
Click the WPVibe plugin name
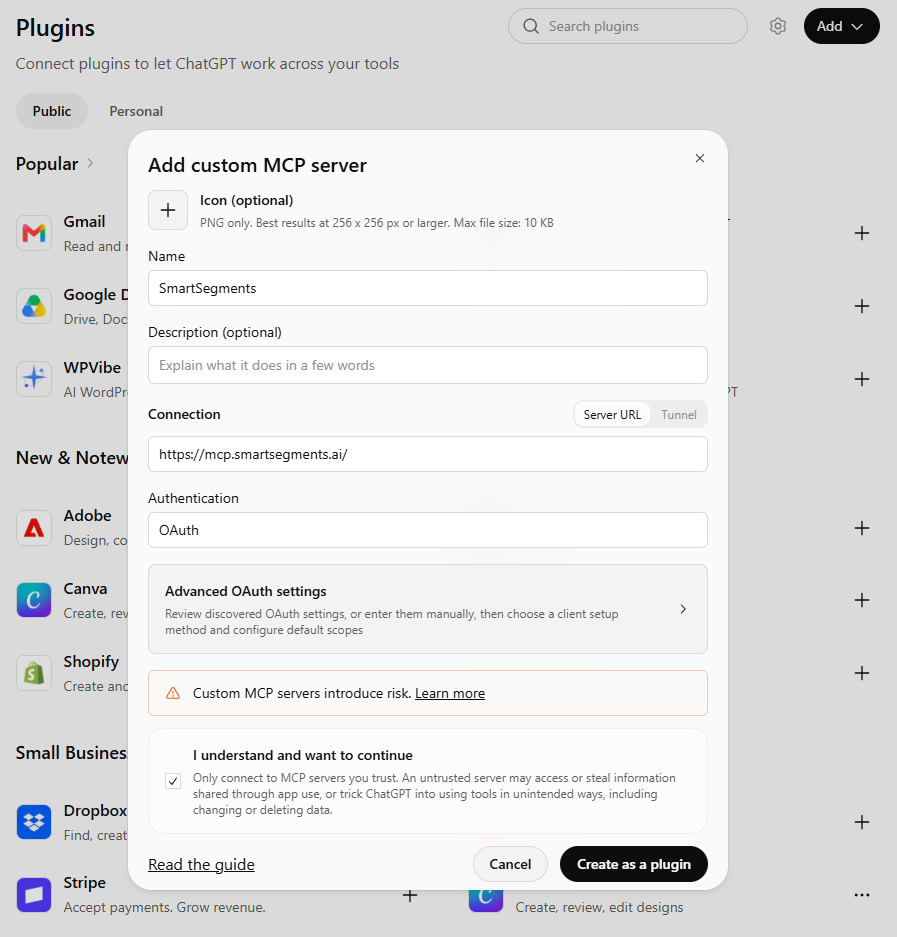click(x=92, y=368)
